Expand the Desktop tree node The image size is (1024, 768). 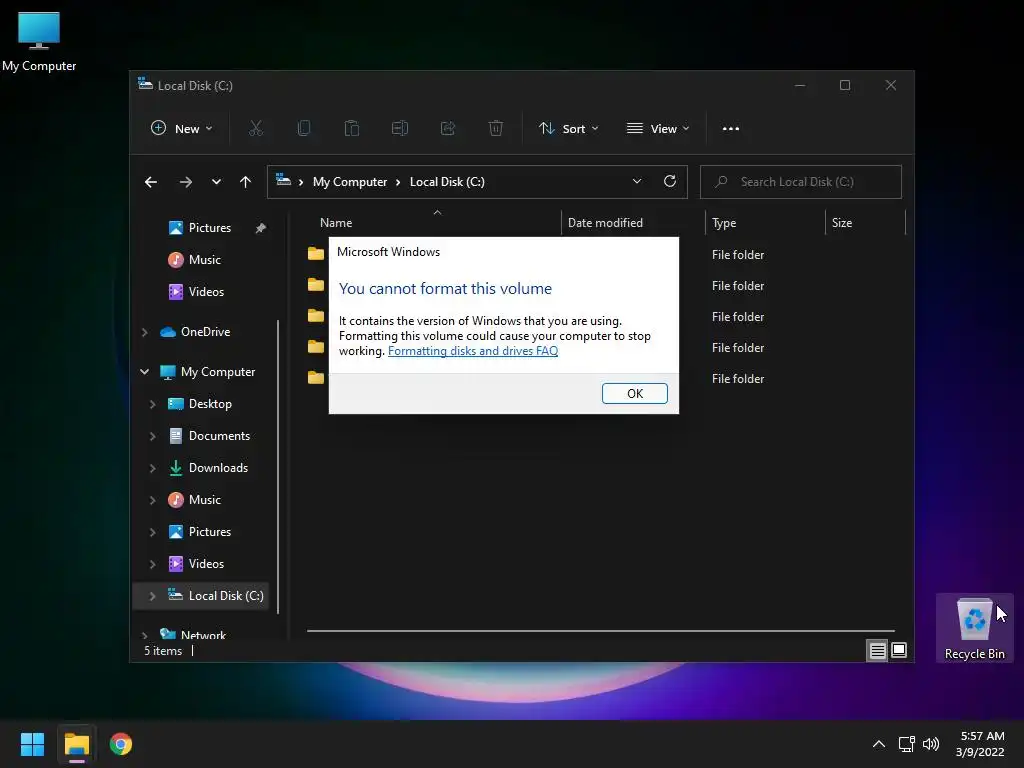coord(152,404)
